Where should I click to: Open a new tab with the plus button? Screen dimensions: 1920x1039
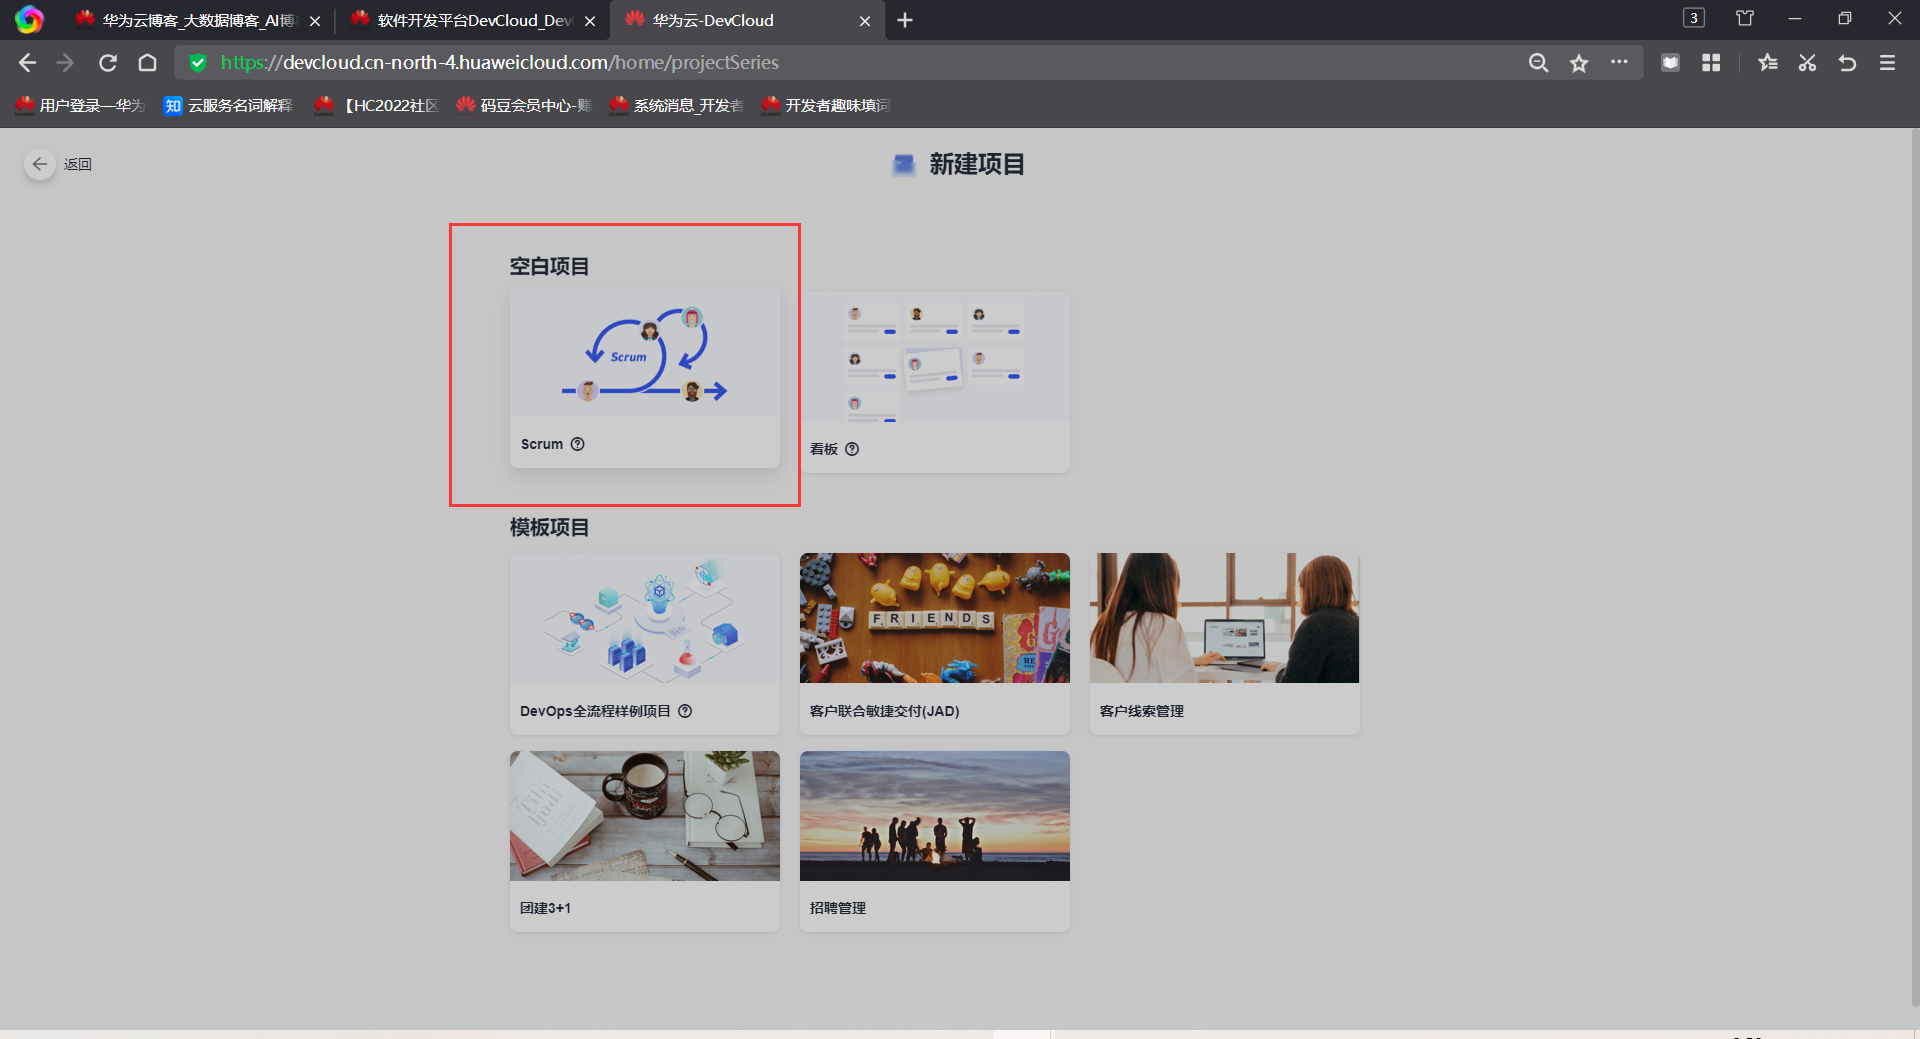[x=905, y=20]
